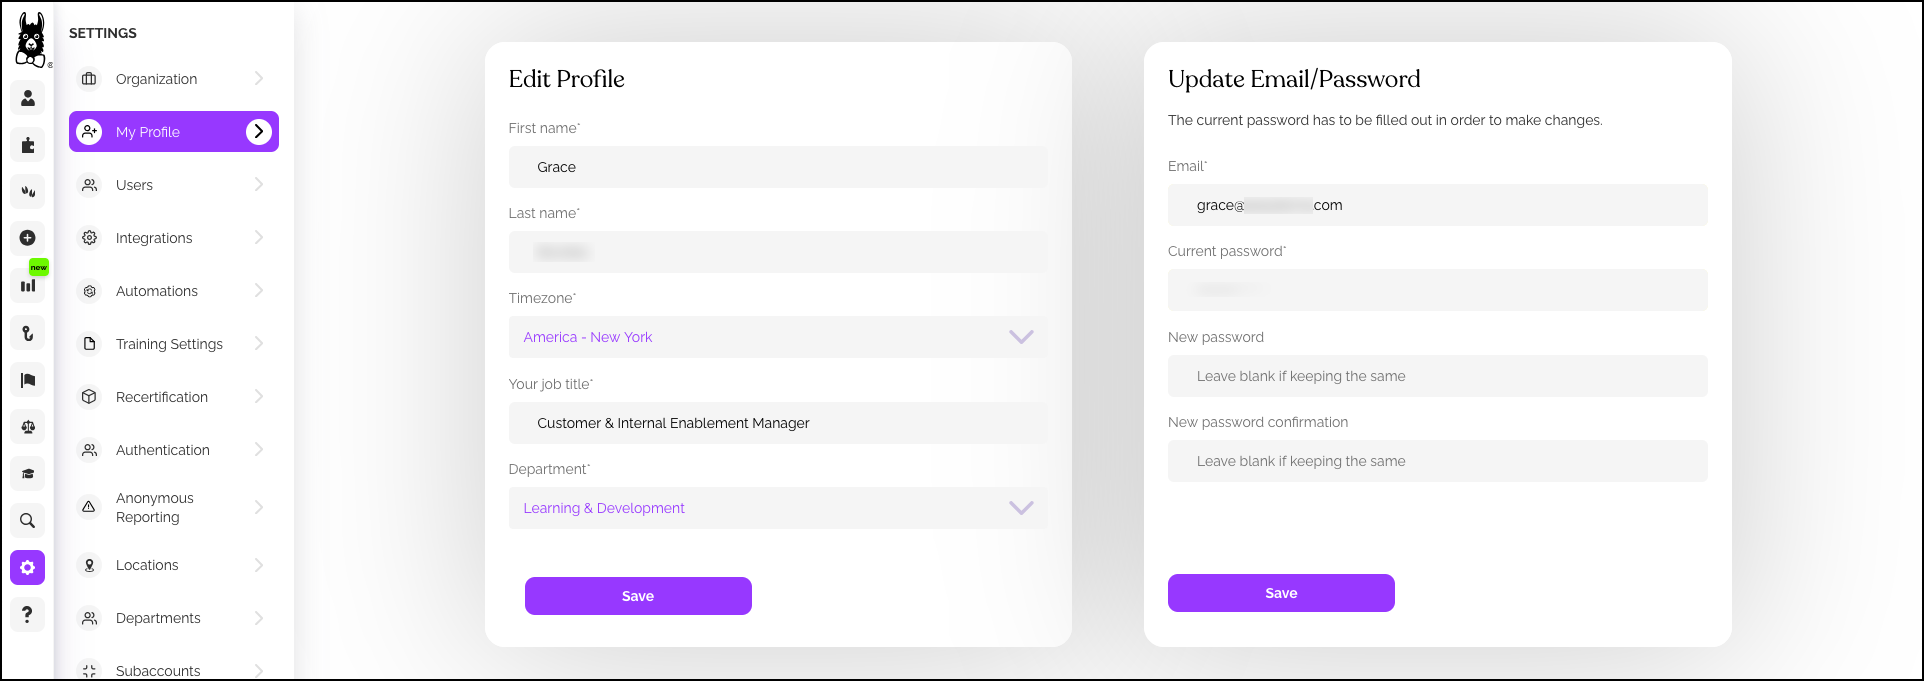Open the magnifying glass search icon
Viewport: 1924px width, 681px height.
28,520
